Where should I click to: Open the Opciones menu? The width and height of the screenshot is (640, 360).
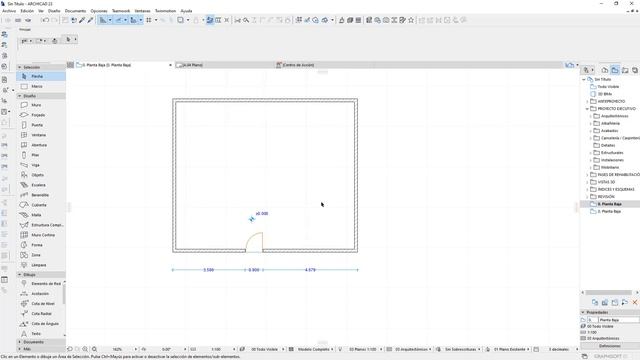click(x=99, y=11)
